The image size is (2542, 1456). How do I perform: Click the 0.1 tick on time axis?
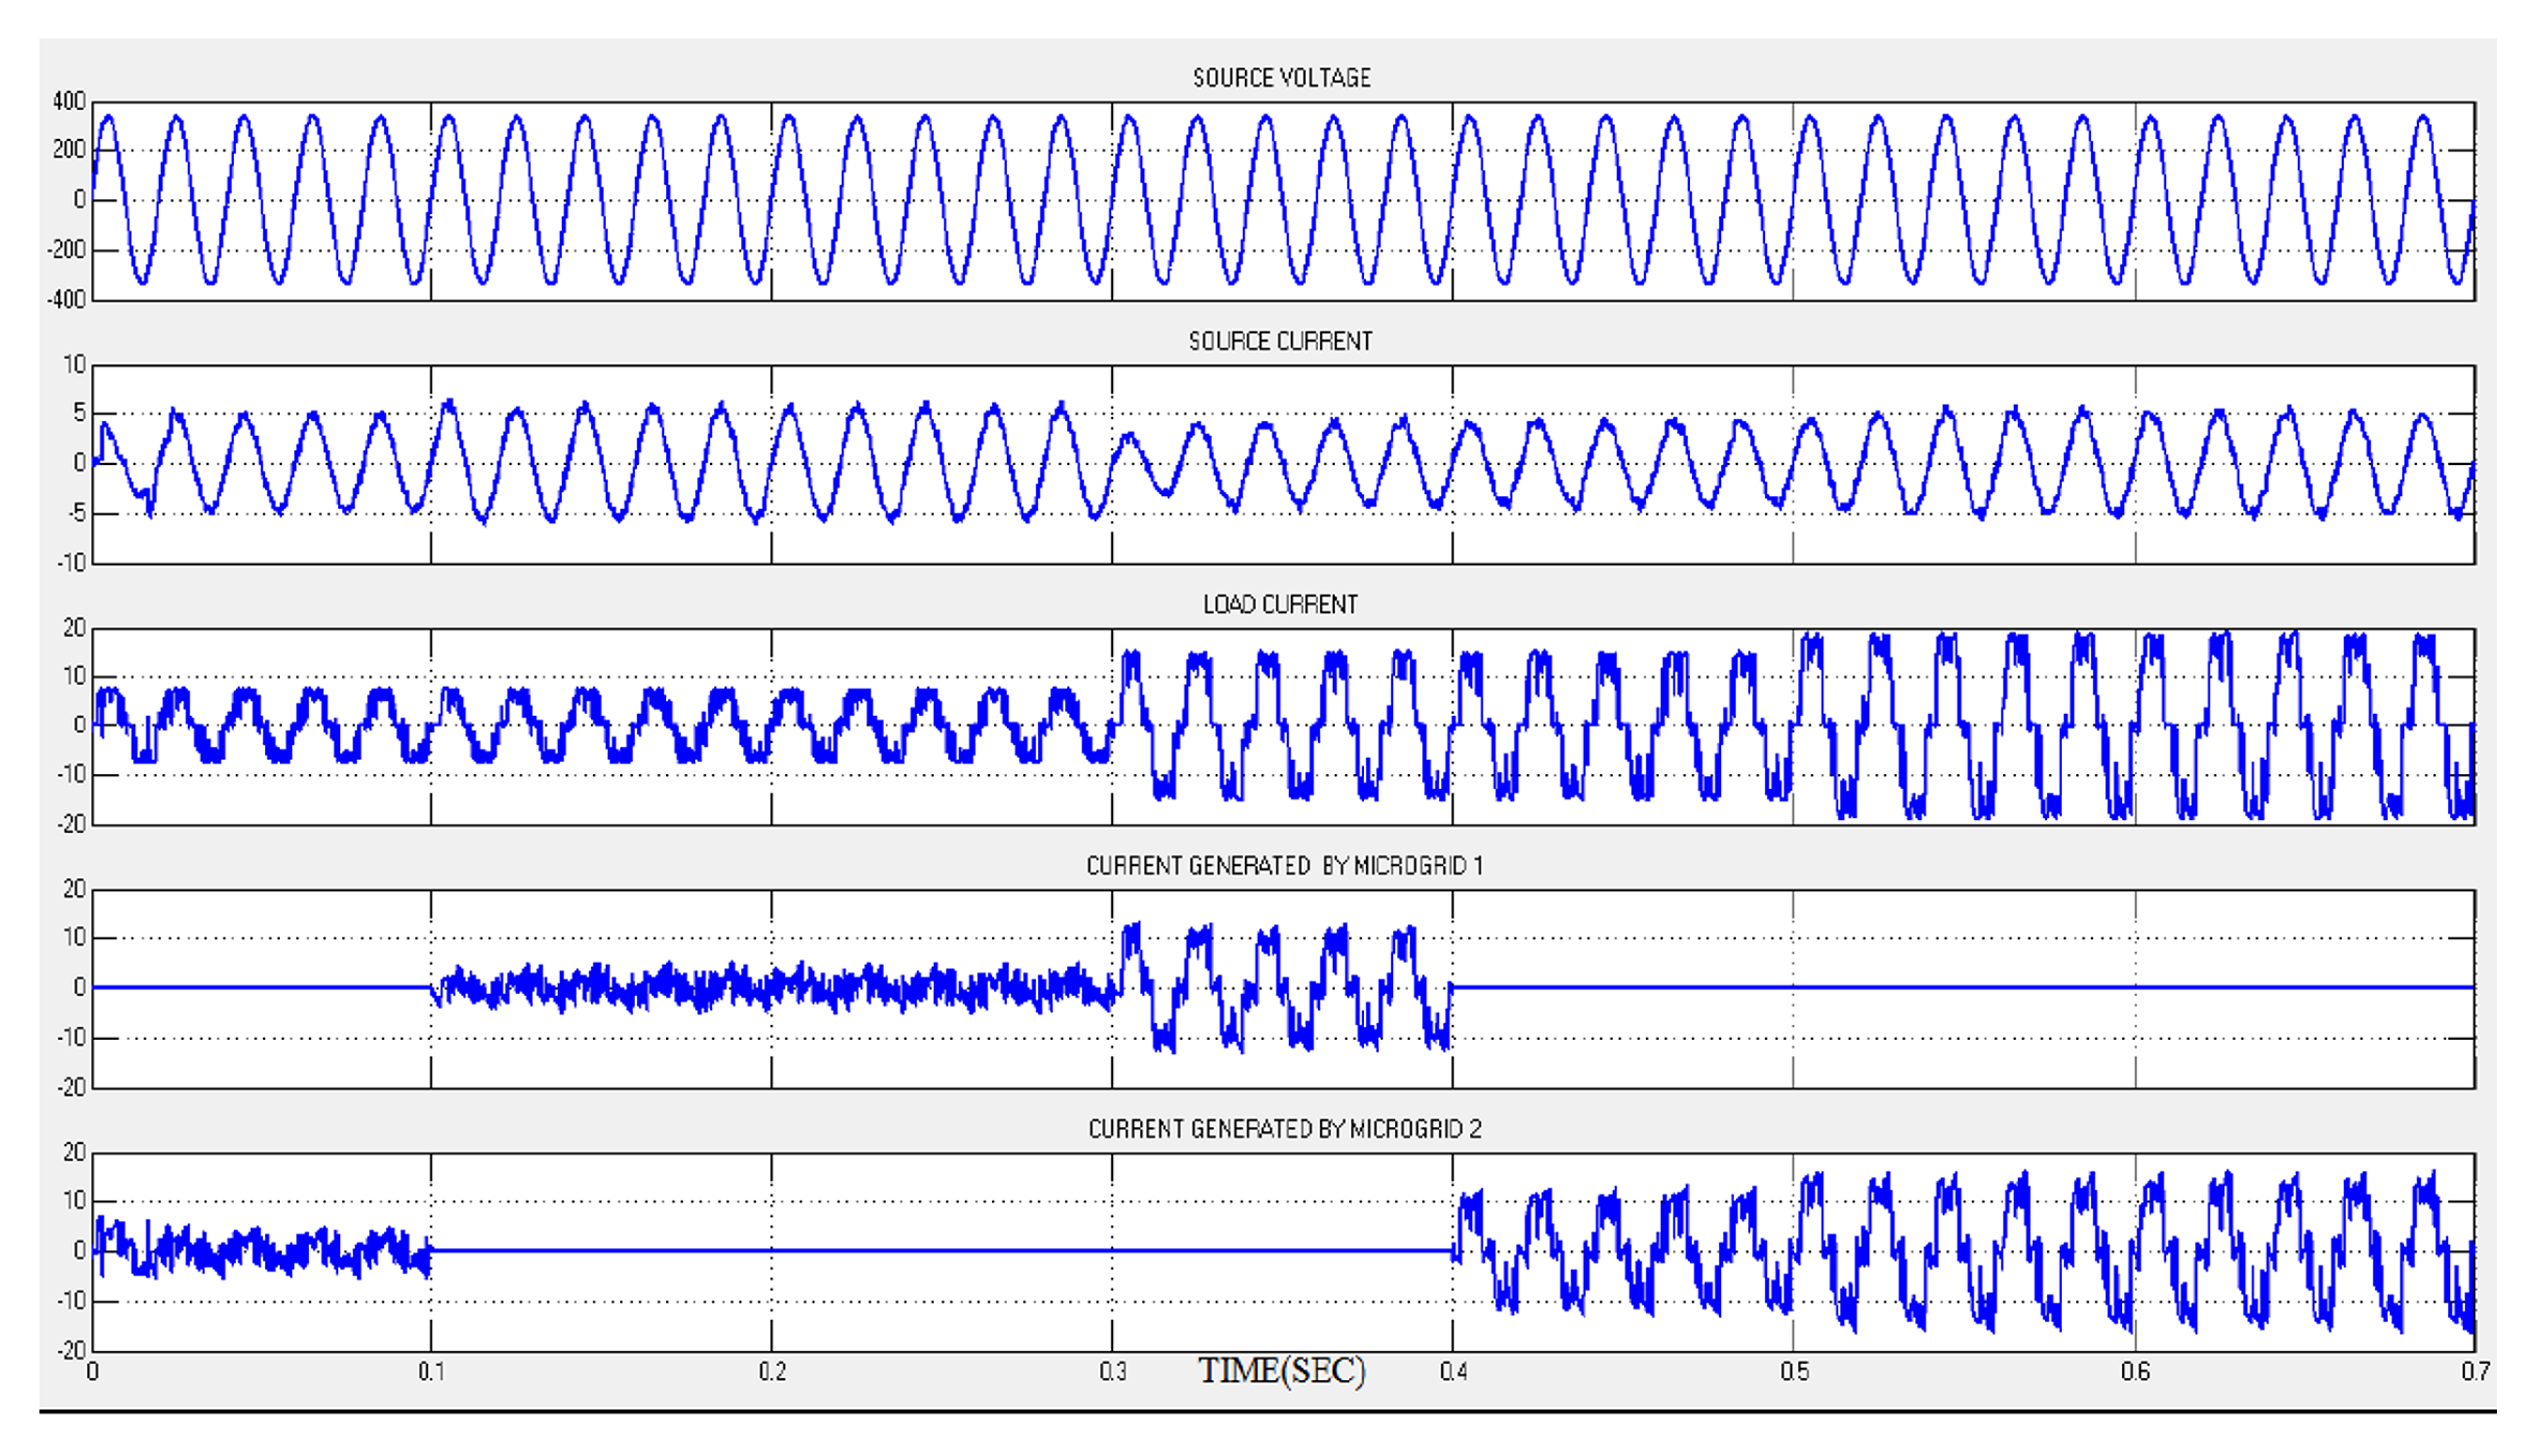coord(432,1372)
